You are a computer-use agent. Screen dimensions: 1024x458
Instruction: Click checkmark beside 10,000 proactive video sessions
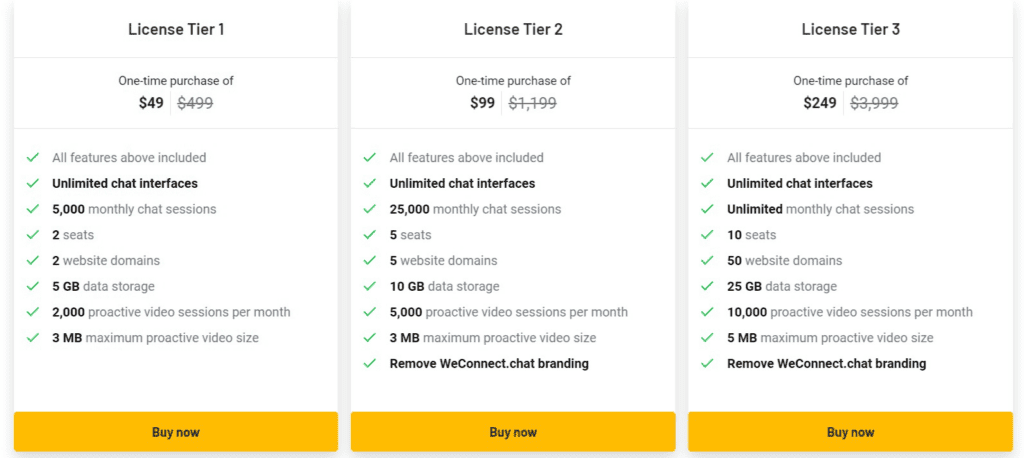707,312
